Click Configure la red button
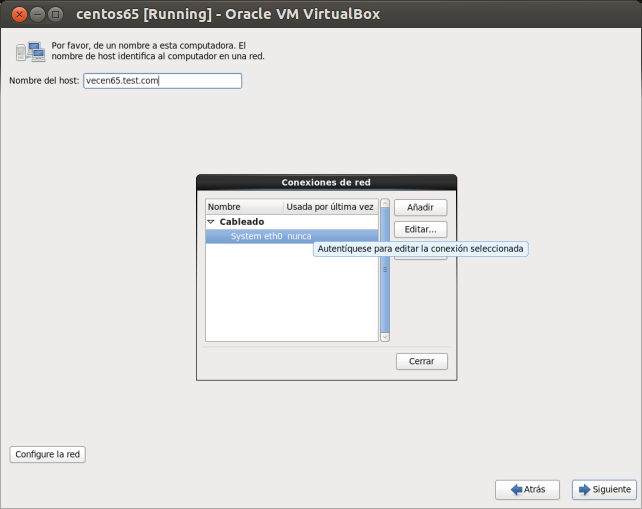 [x=47, y=454]
